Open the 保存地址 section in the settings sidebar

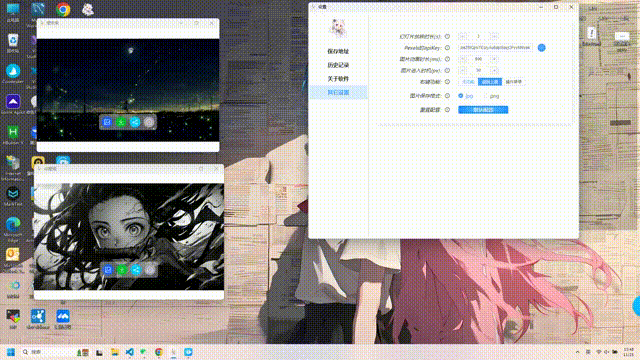[x=338, y=51]
